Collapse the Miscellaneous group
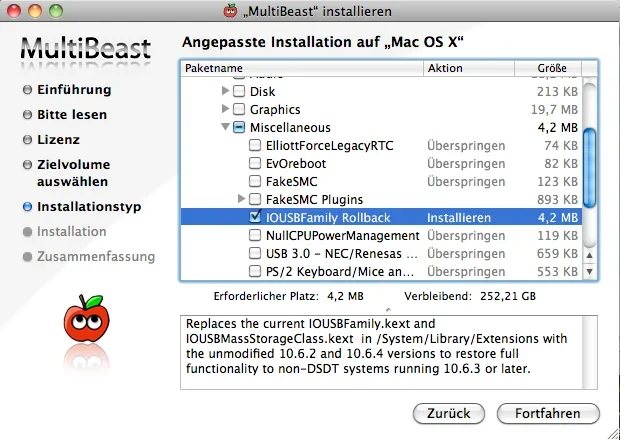 click(225, 128)
